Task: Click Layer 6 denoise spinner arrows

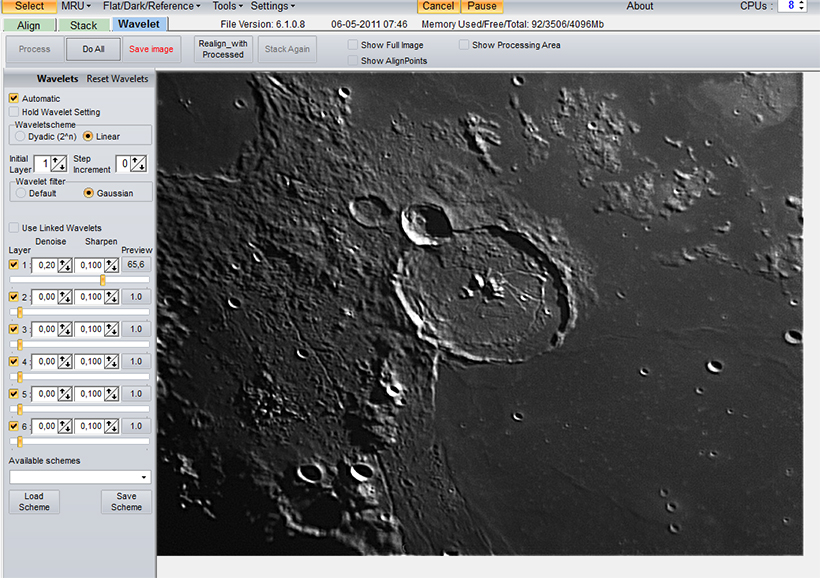Action: (x=65, y=427)
